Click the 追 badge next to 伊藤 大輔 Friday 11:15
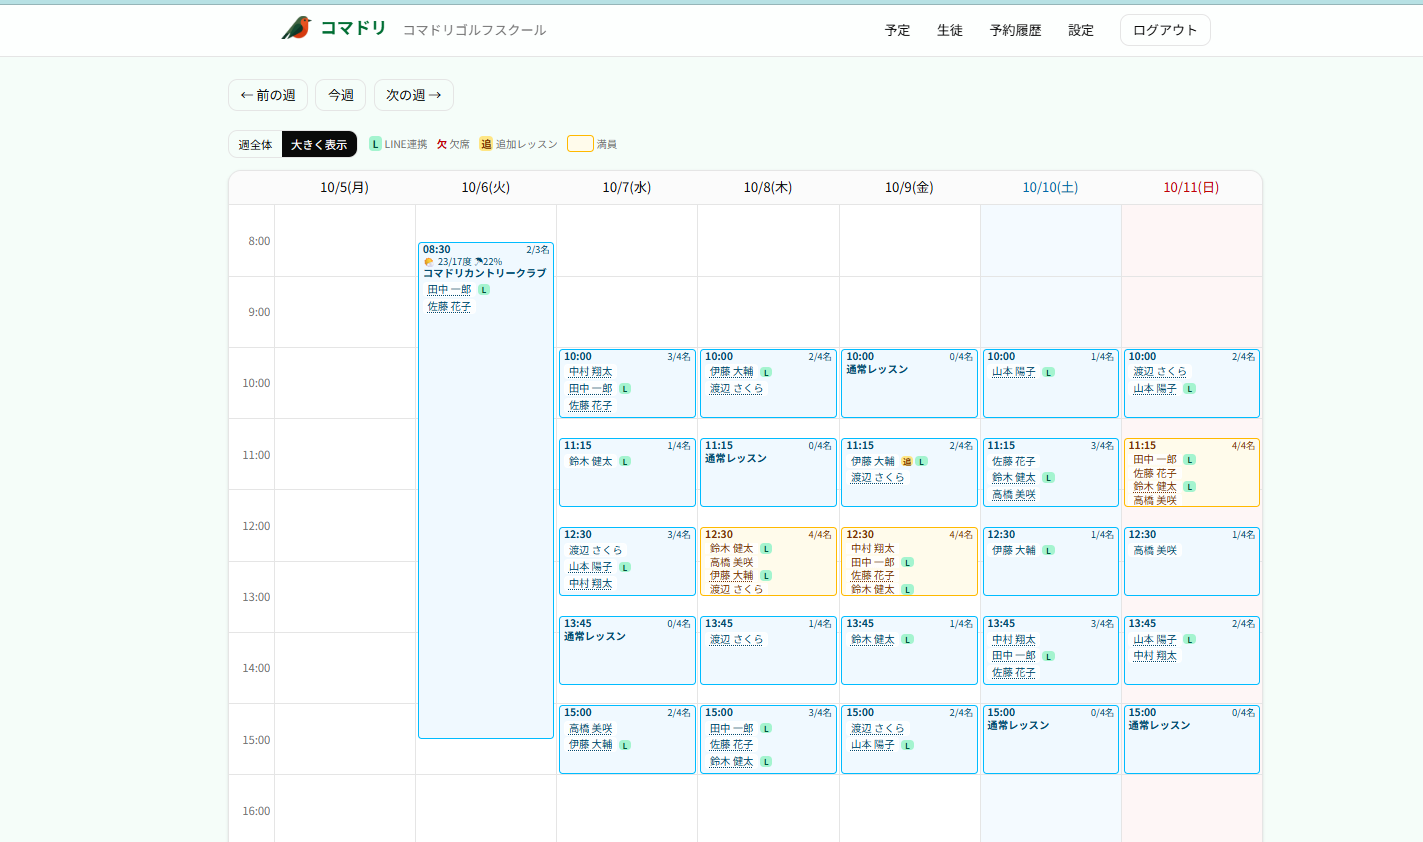 [907, 461]
